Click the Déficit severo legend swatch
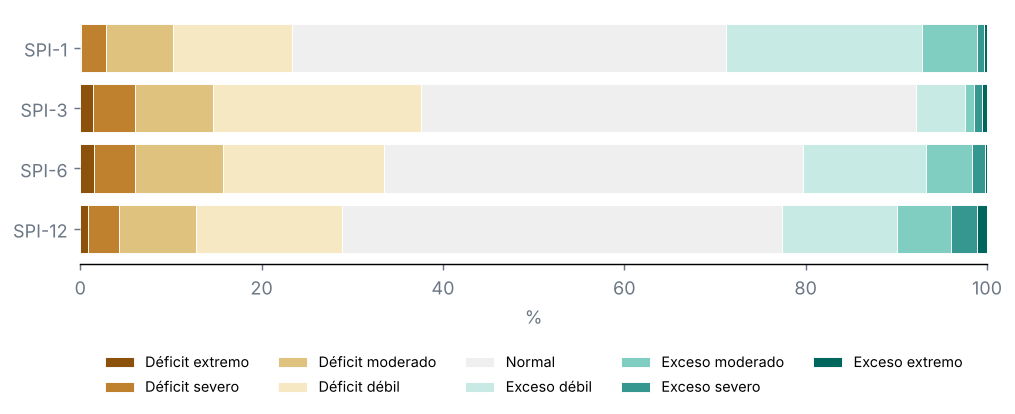 click(x=120, y=387)
